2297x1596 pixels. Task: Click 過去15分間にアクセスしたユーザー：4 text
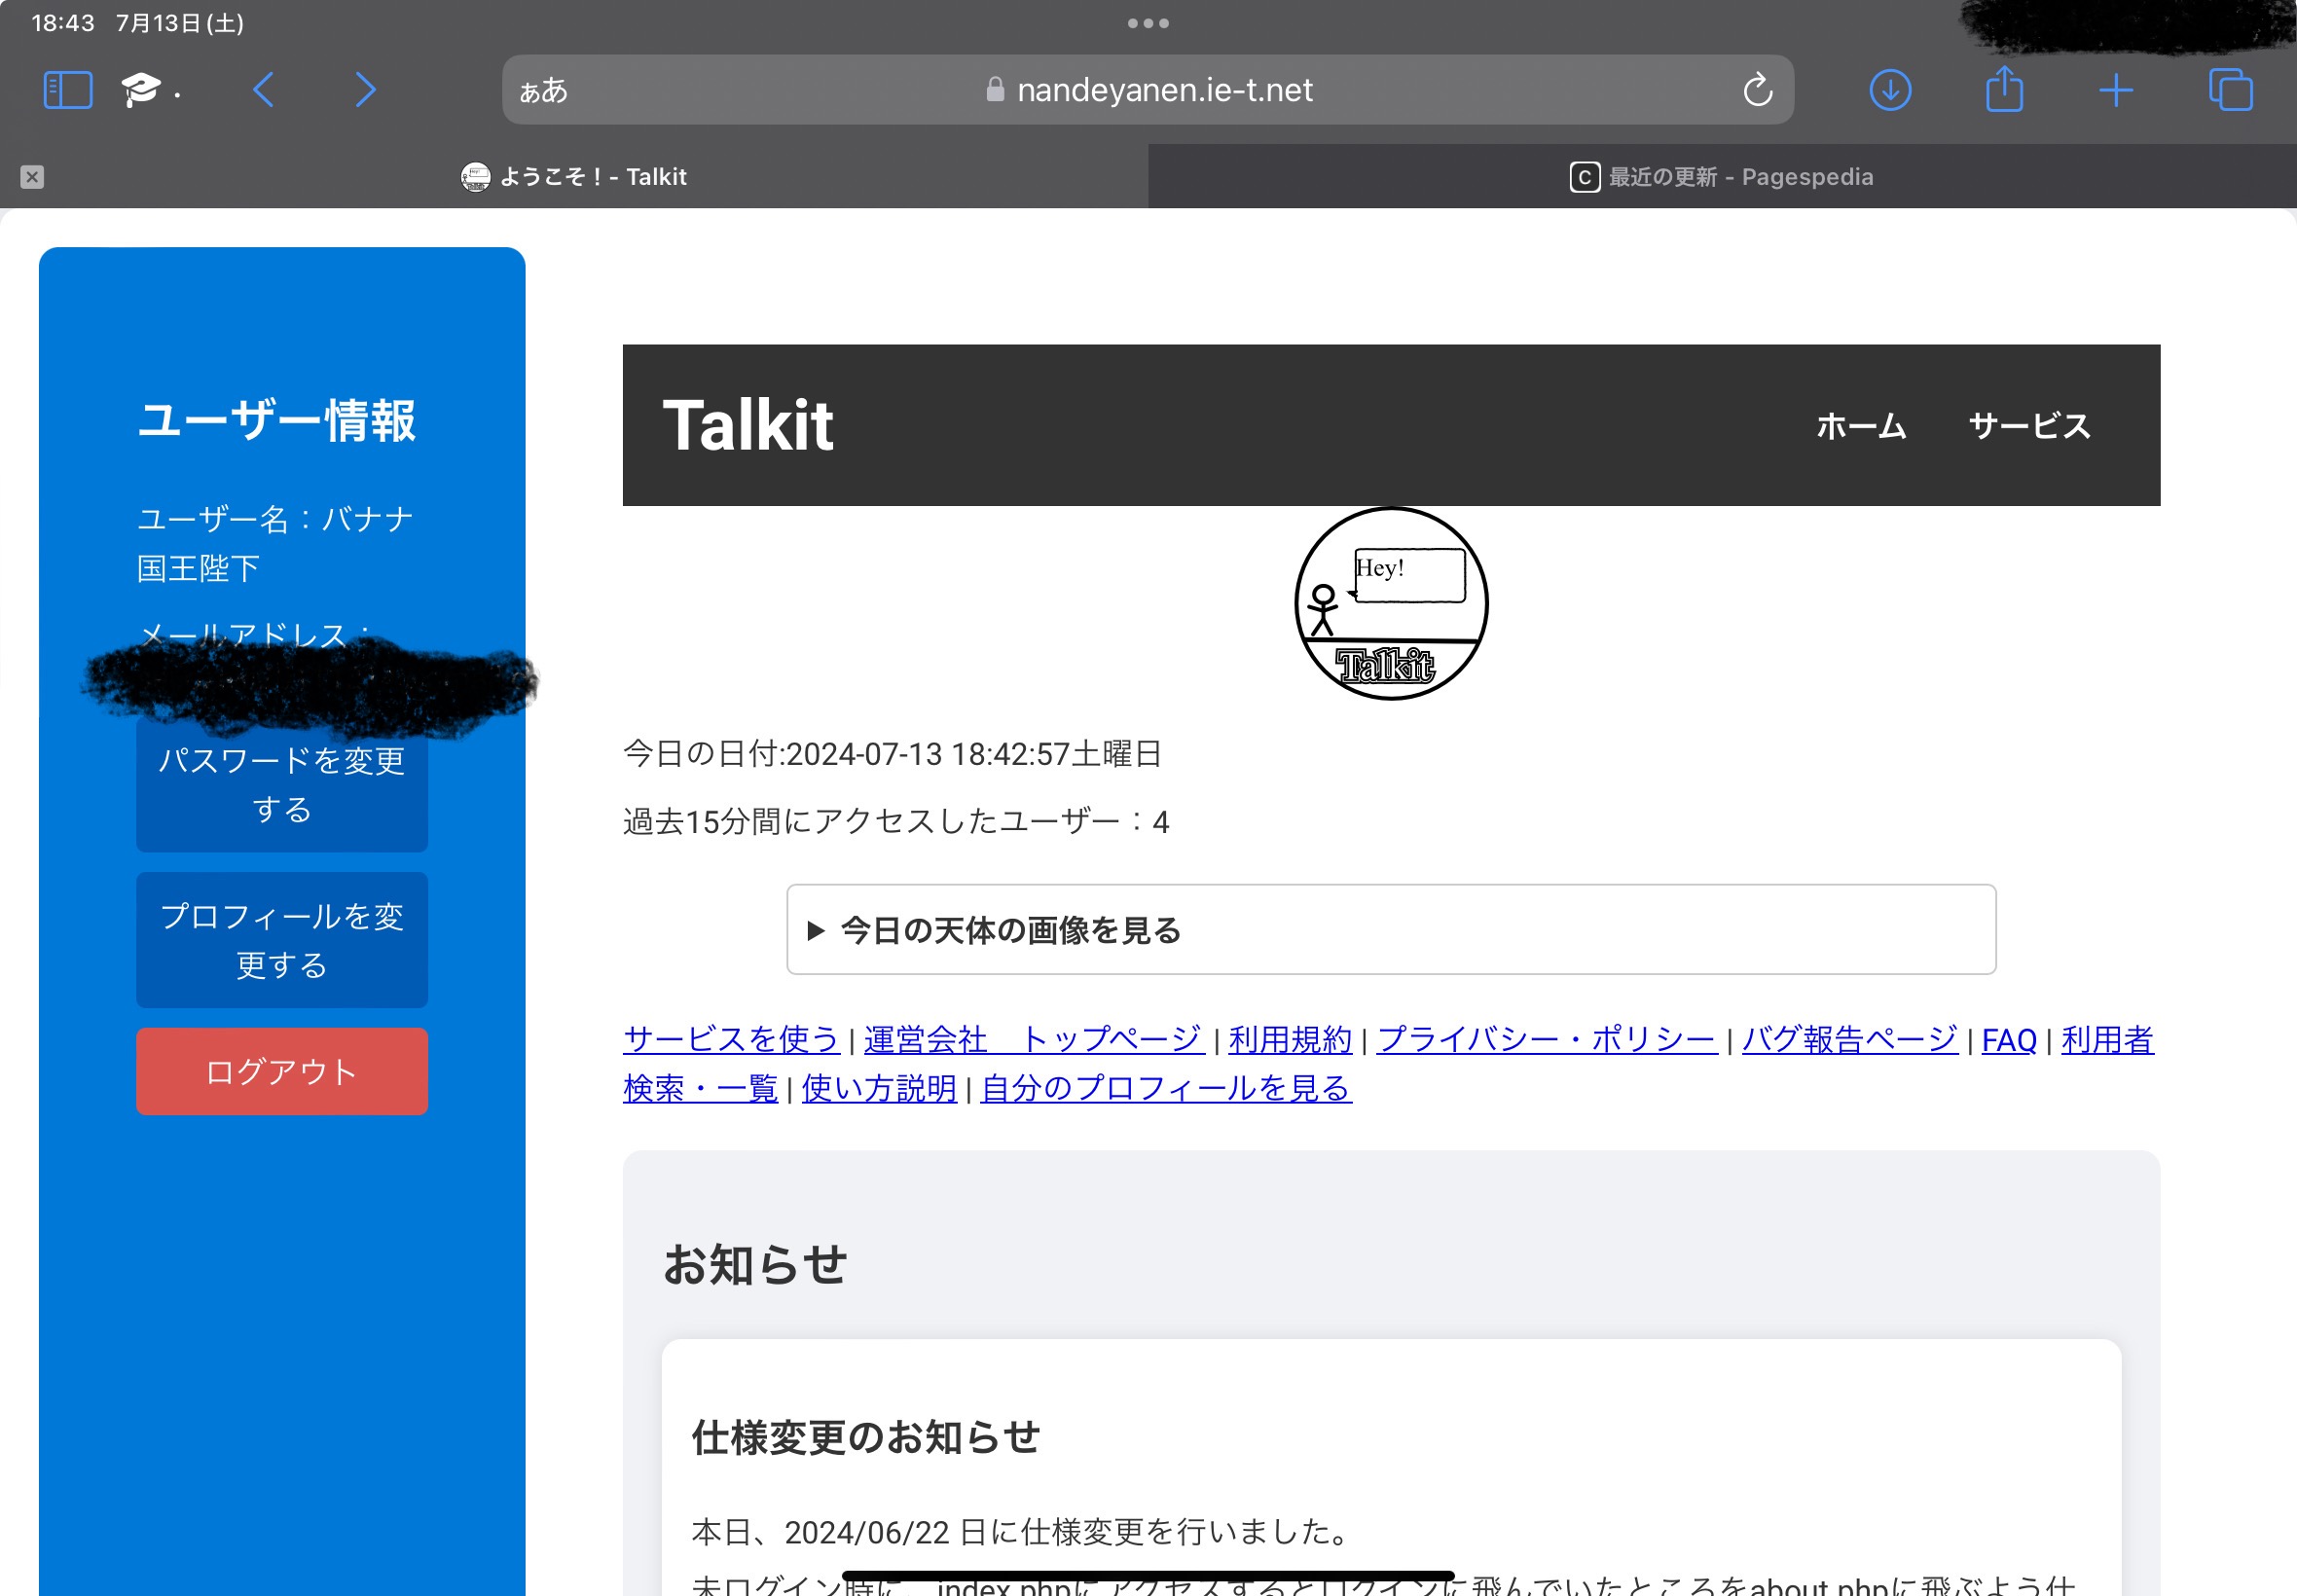pyautogui.click(x=896, y=822)
